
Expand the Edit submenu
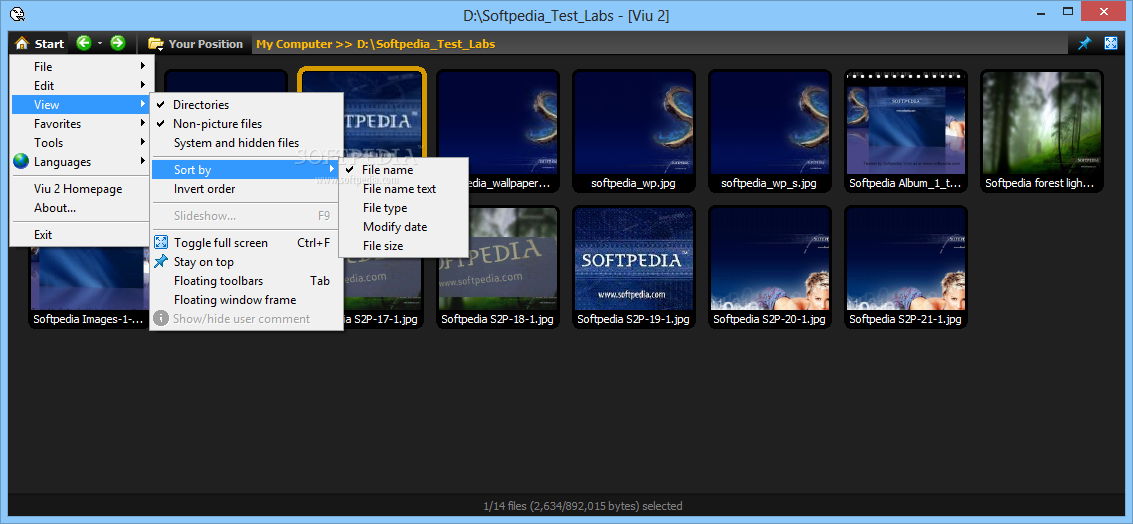[x=82, y=85]
